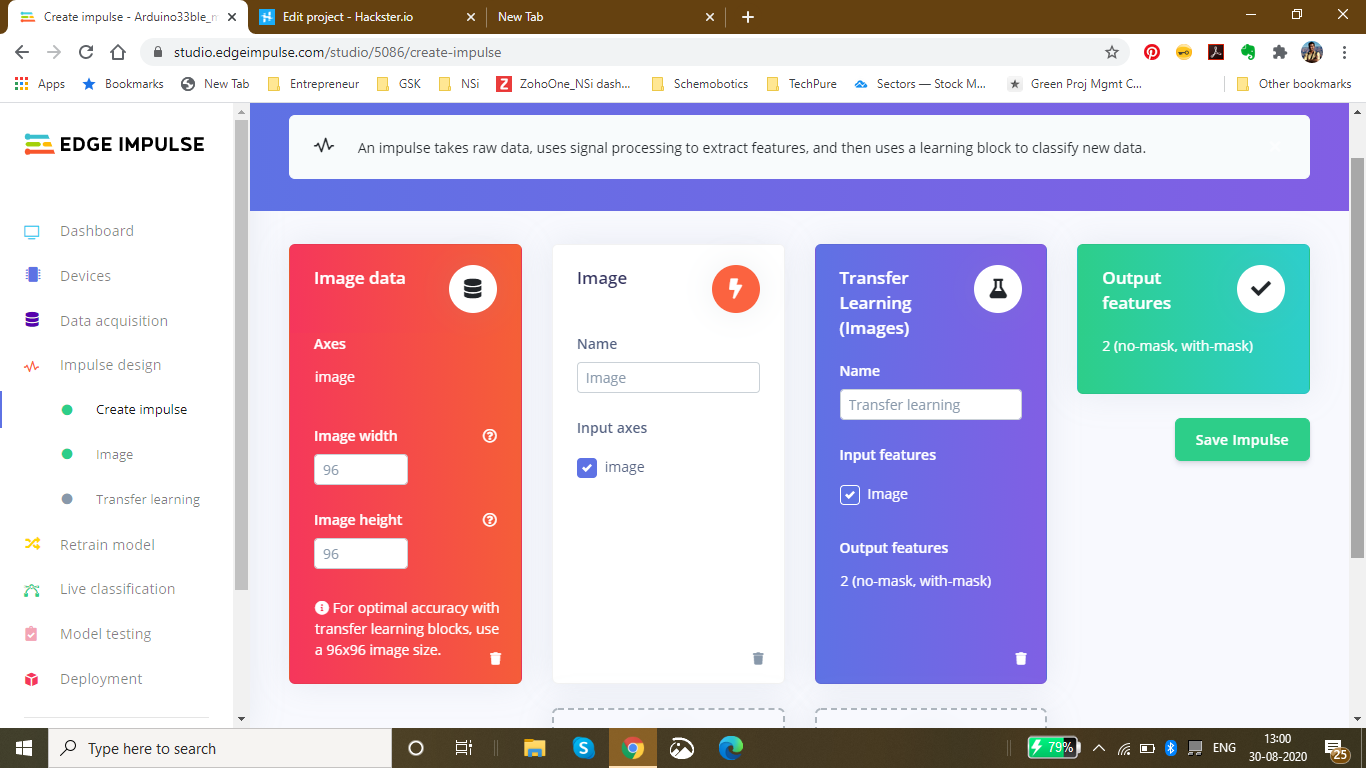Bookmark page with the star icon
Viewport: 1366px width, 768px height.
coord(1111,52)
